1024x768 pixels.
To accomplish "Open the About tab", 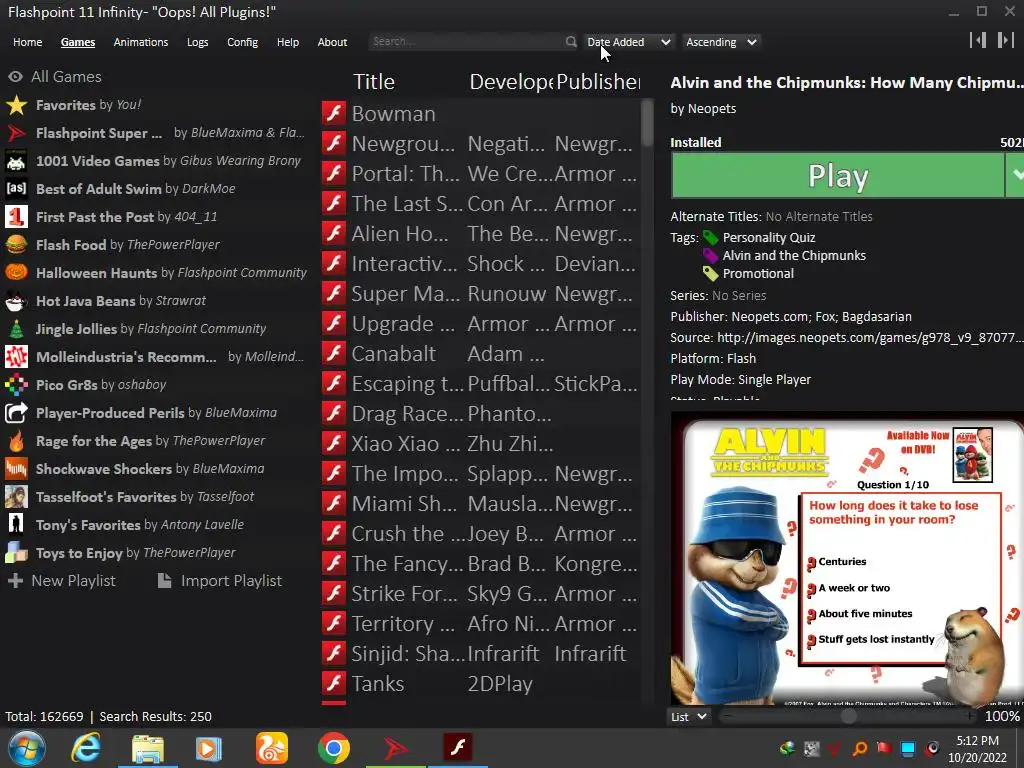I will (x=332, y=42).
